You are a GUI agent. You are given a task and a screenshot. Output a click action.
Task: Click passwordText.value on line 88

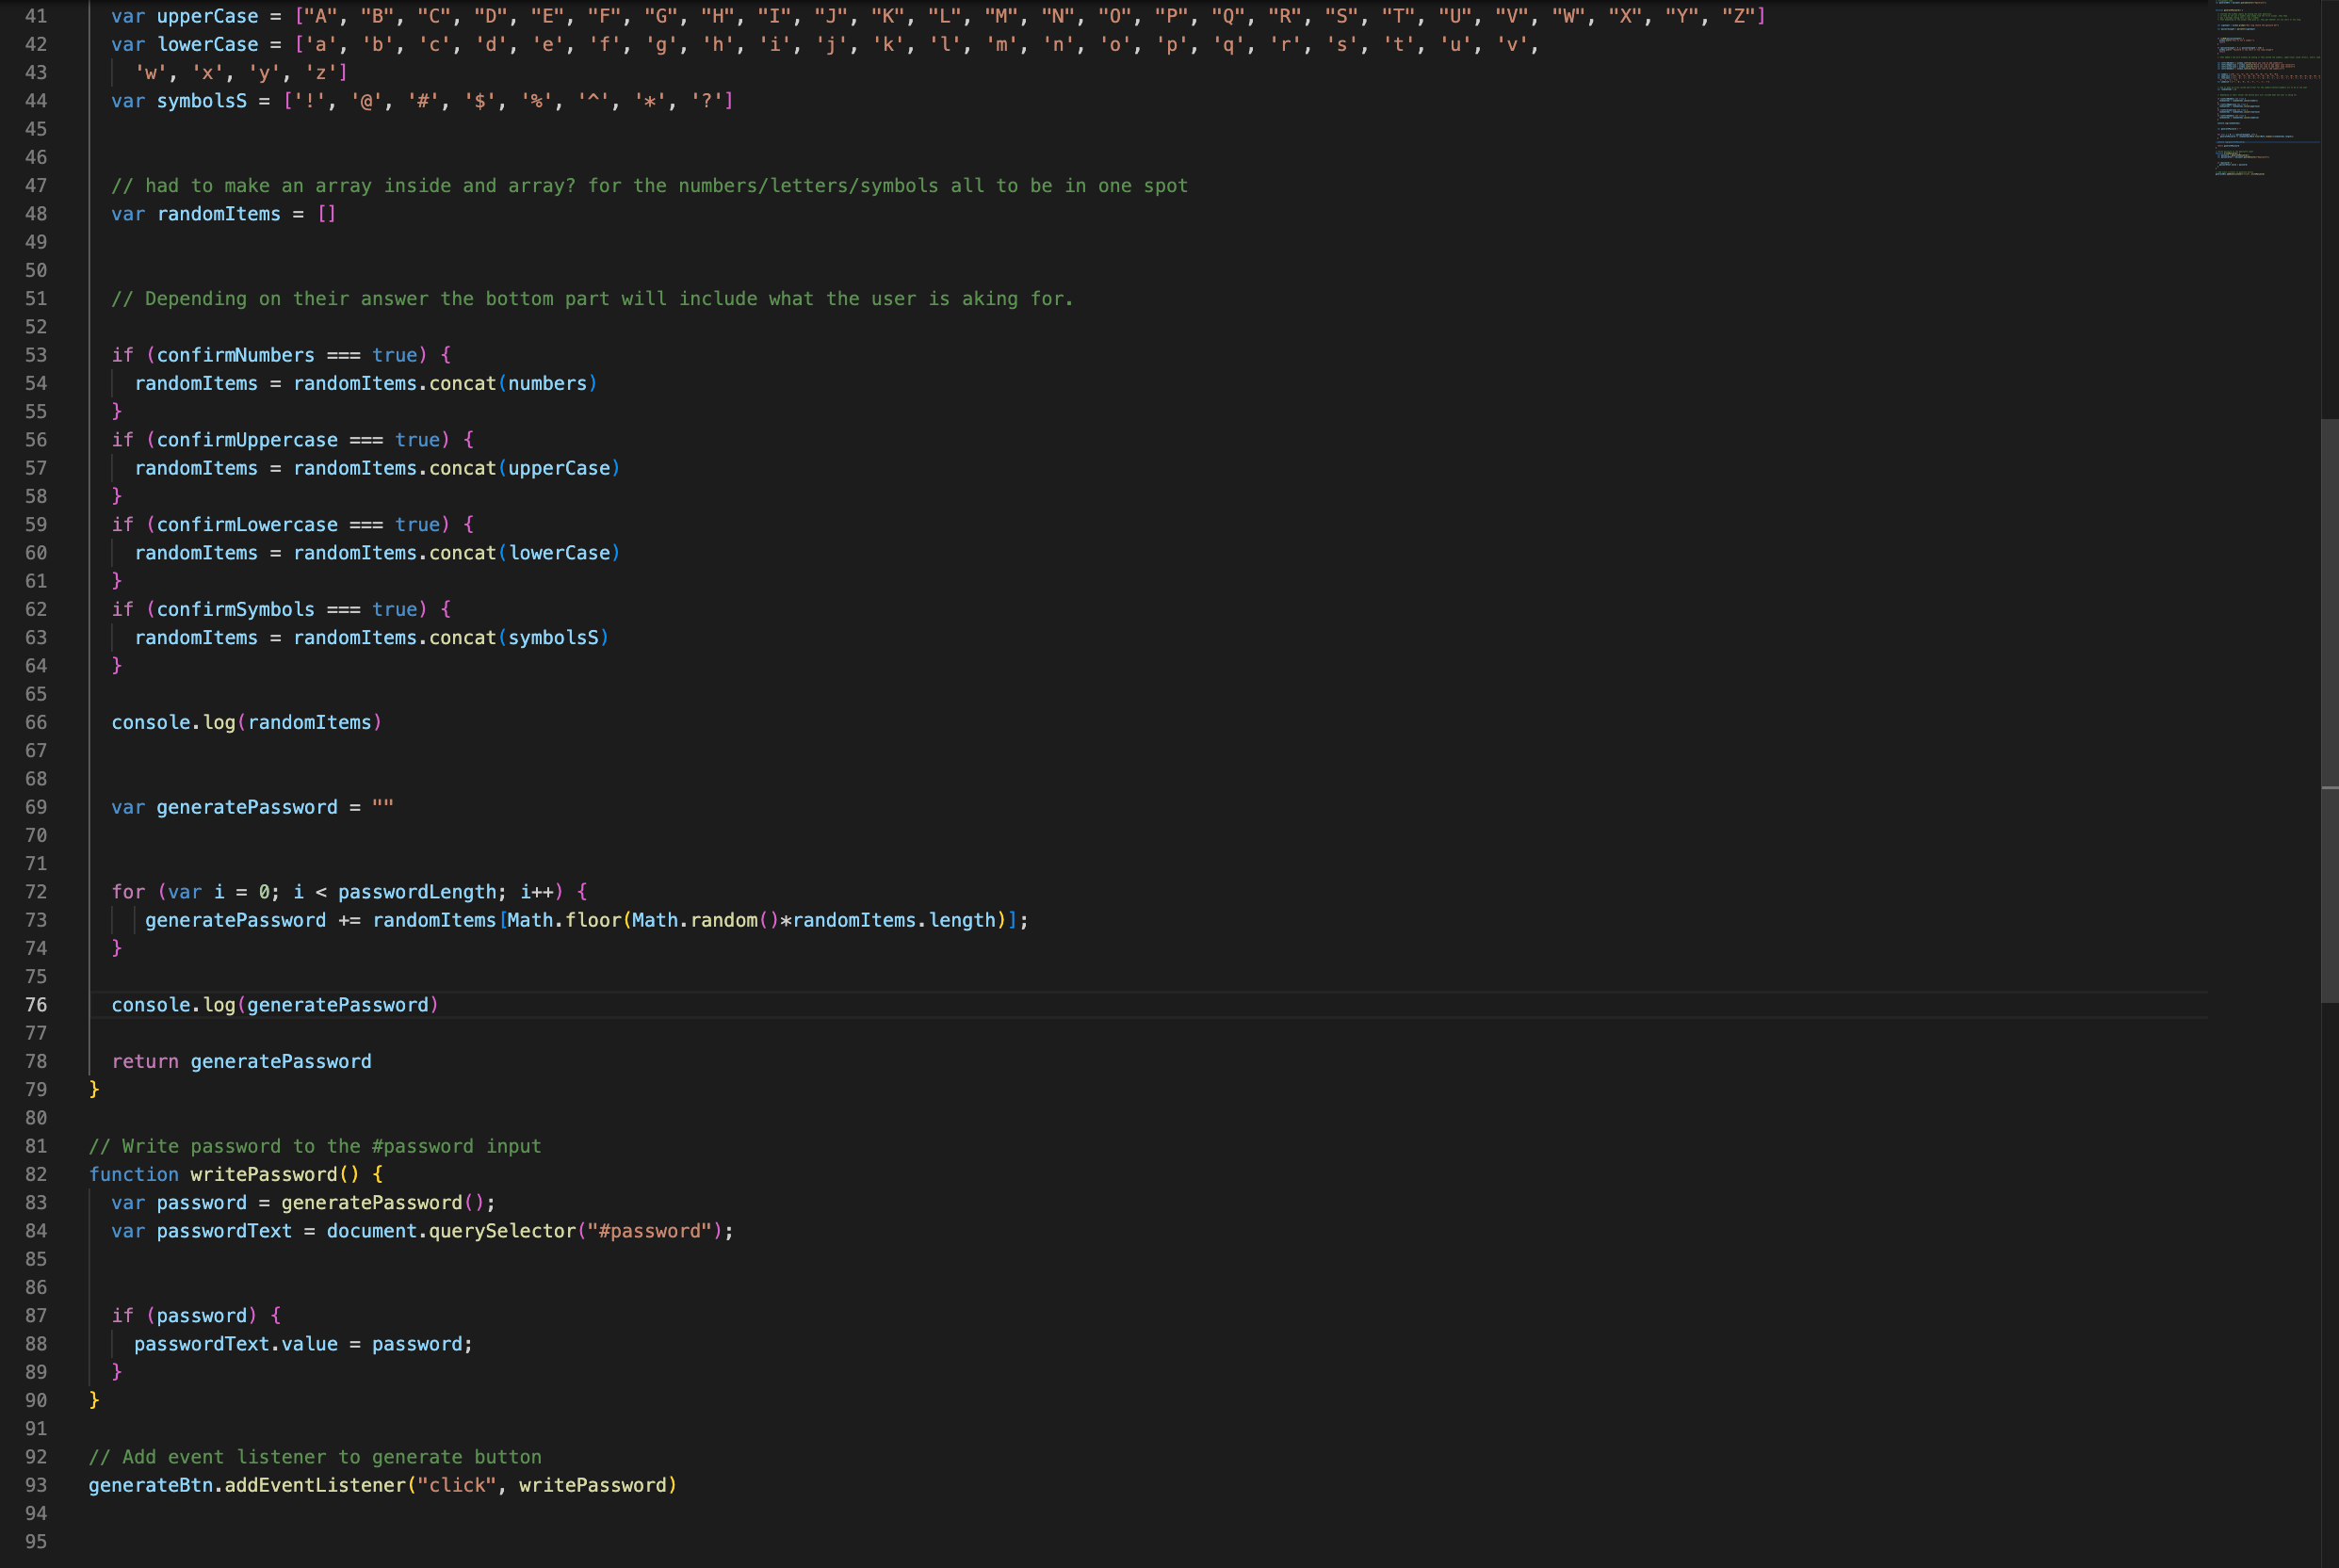(236, 1344)
